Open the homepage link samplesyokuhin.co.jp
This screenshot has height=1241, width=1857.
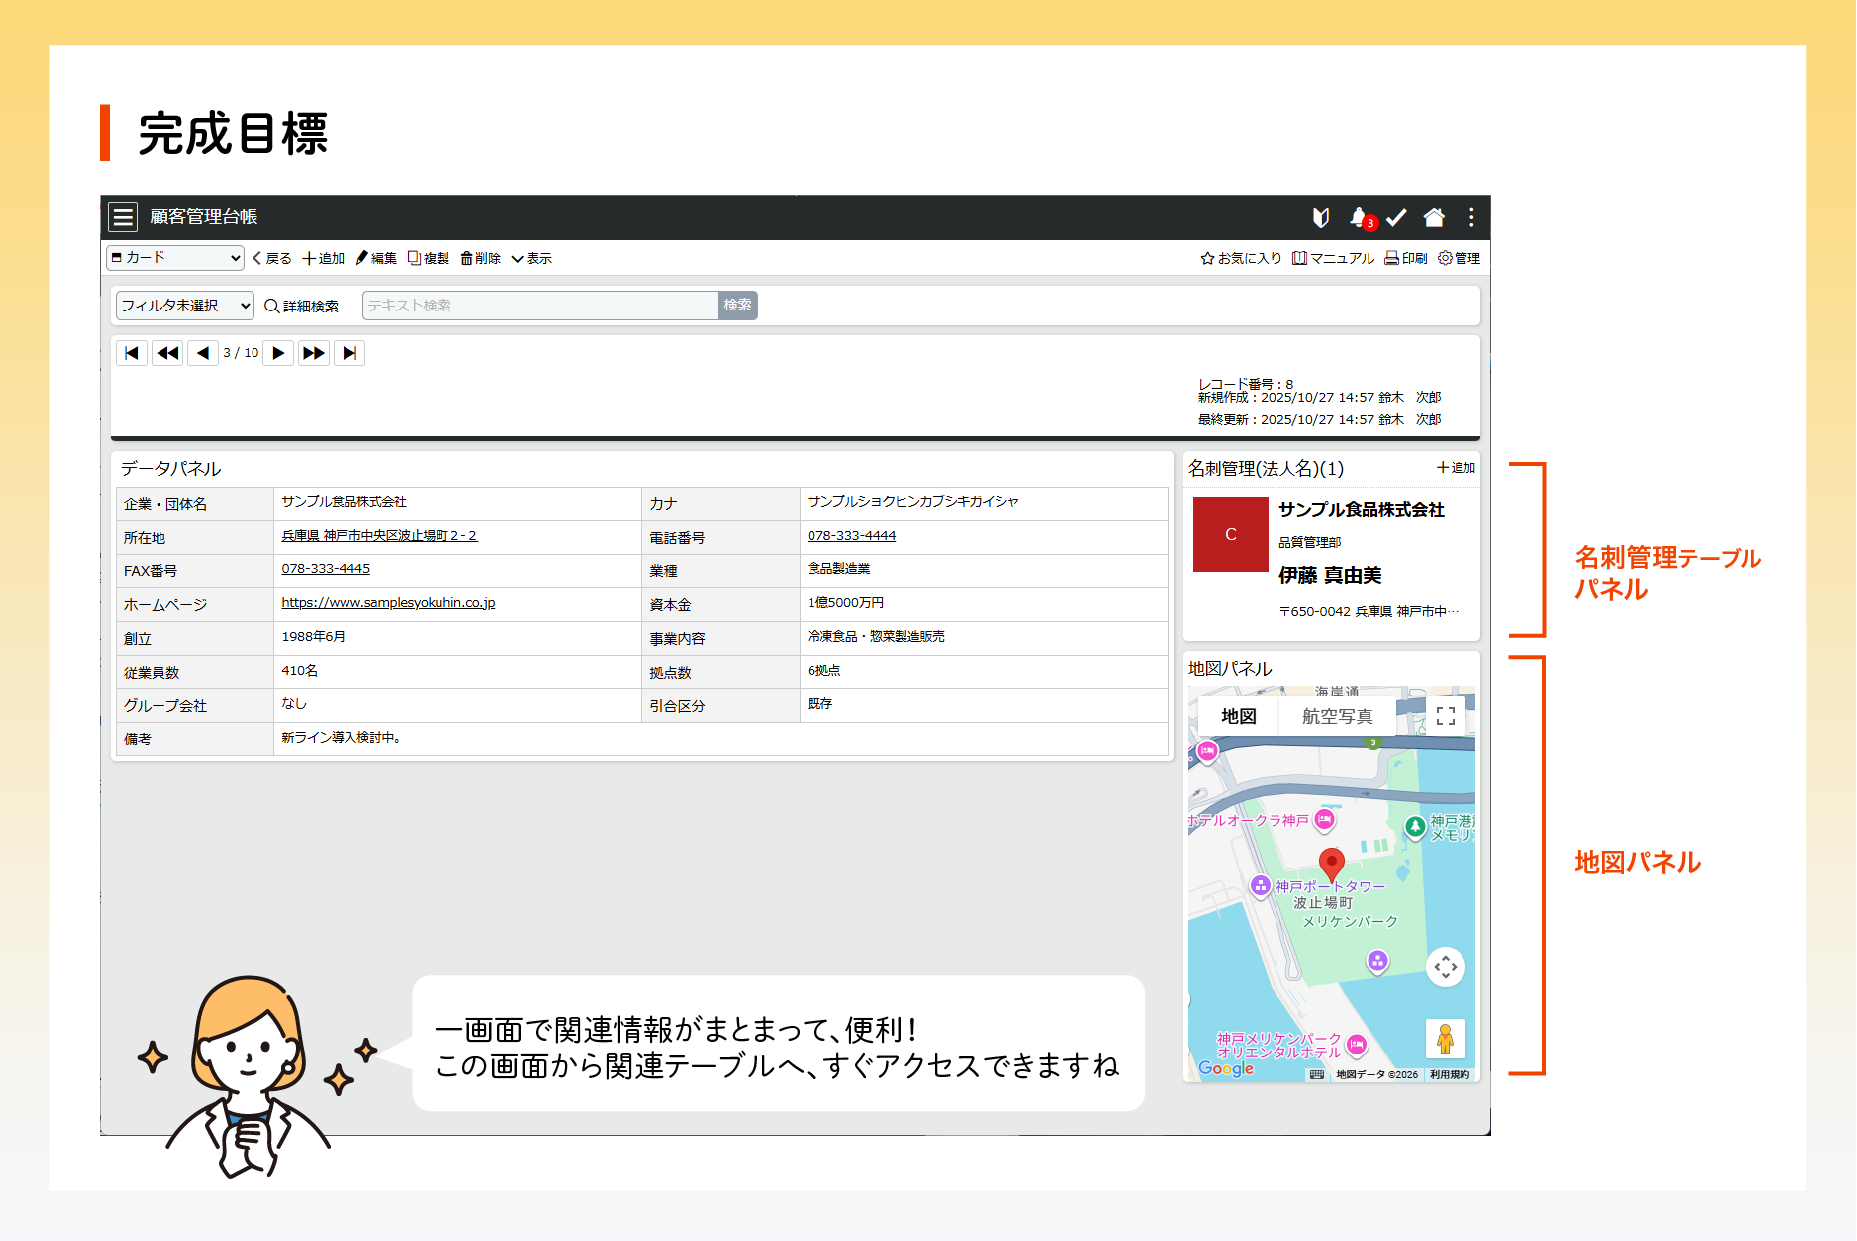(x=388, y=603)
